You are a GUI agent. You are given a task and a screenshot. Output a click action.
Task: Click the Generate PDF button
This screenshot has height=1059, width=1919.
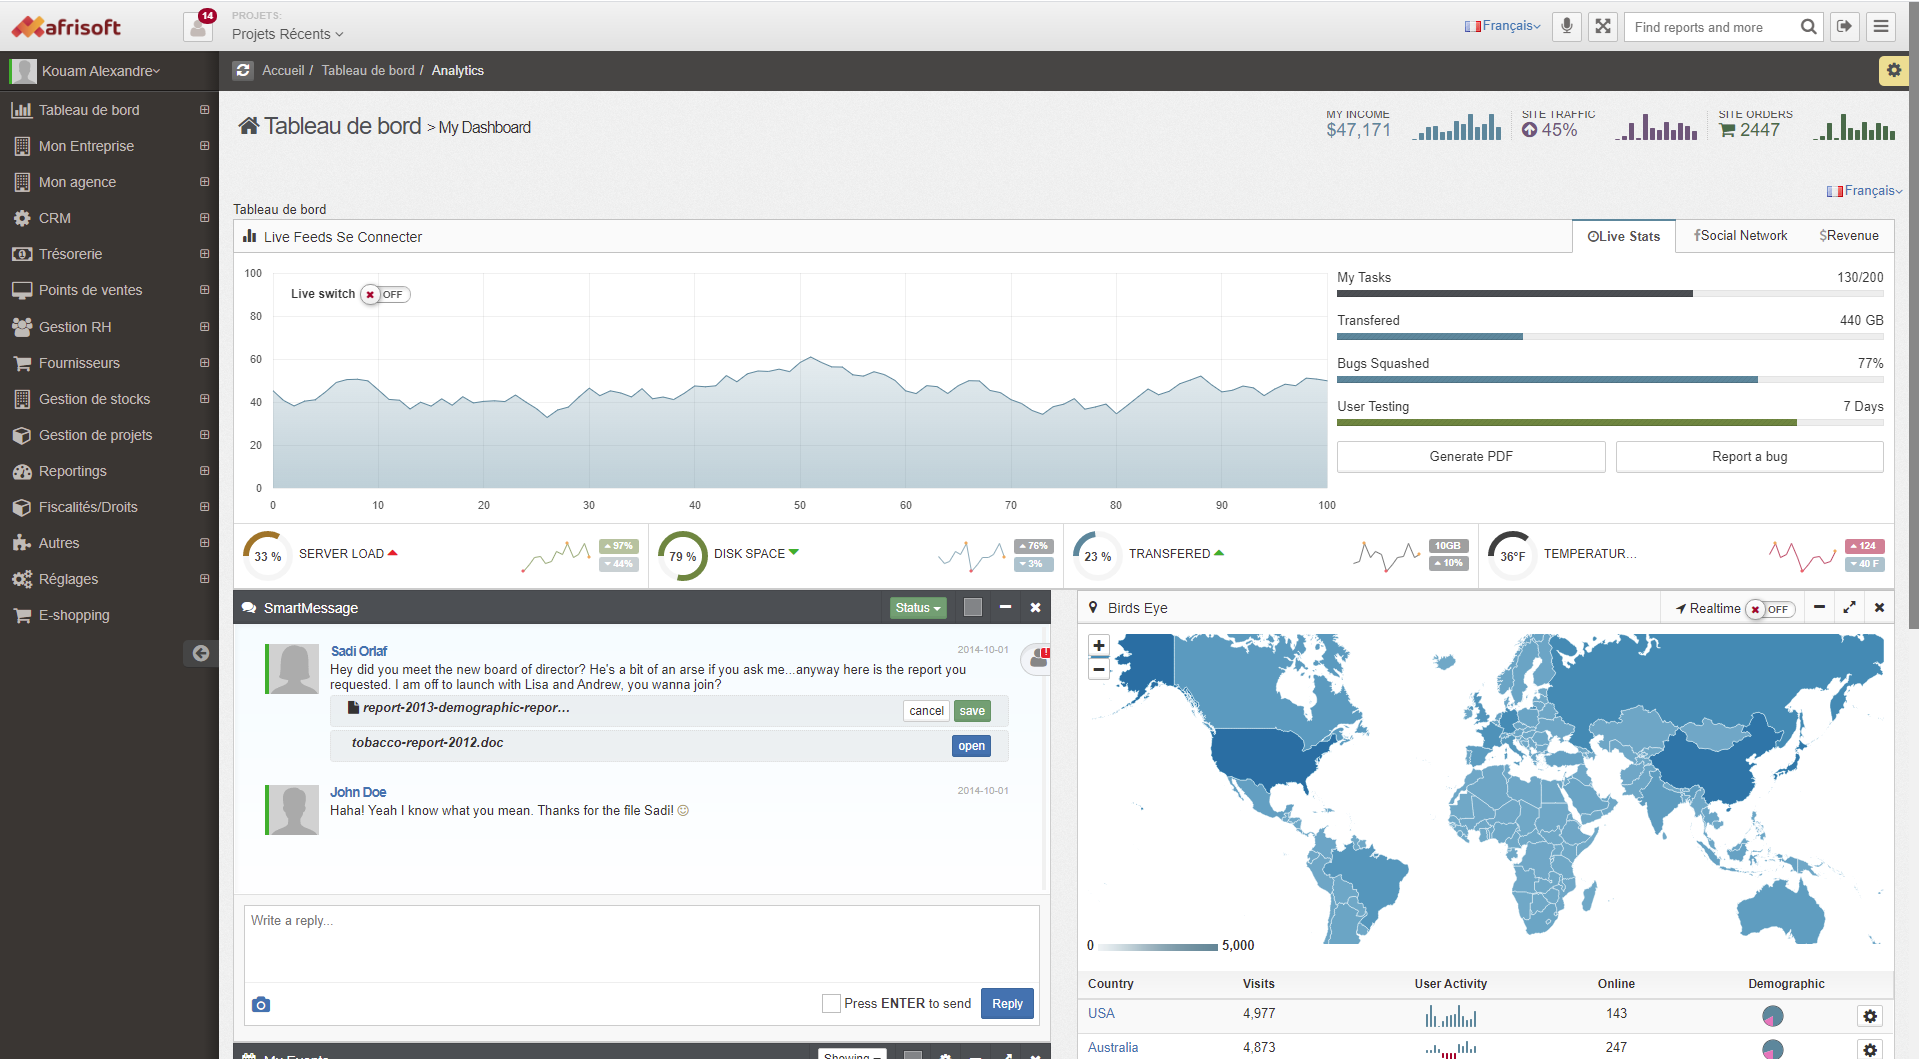point(1470,456)
